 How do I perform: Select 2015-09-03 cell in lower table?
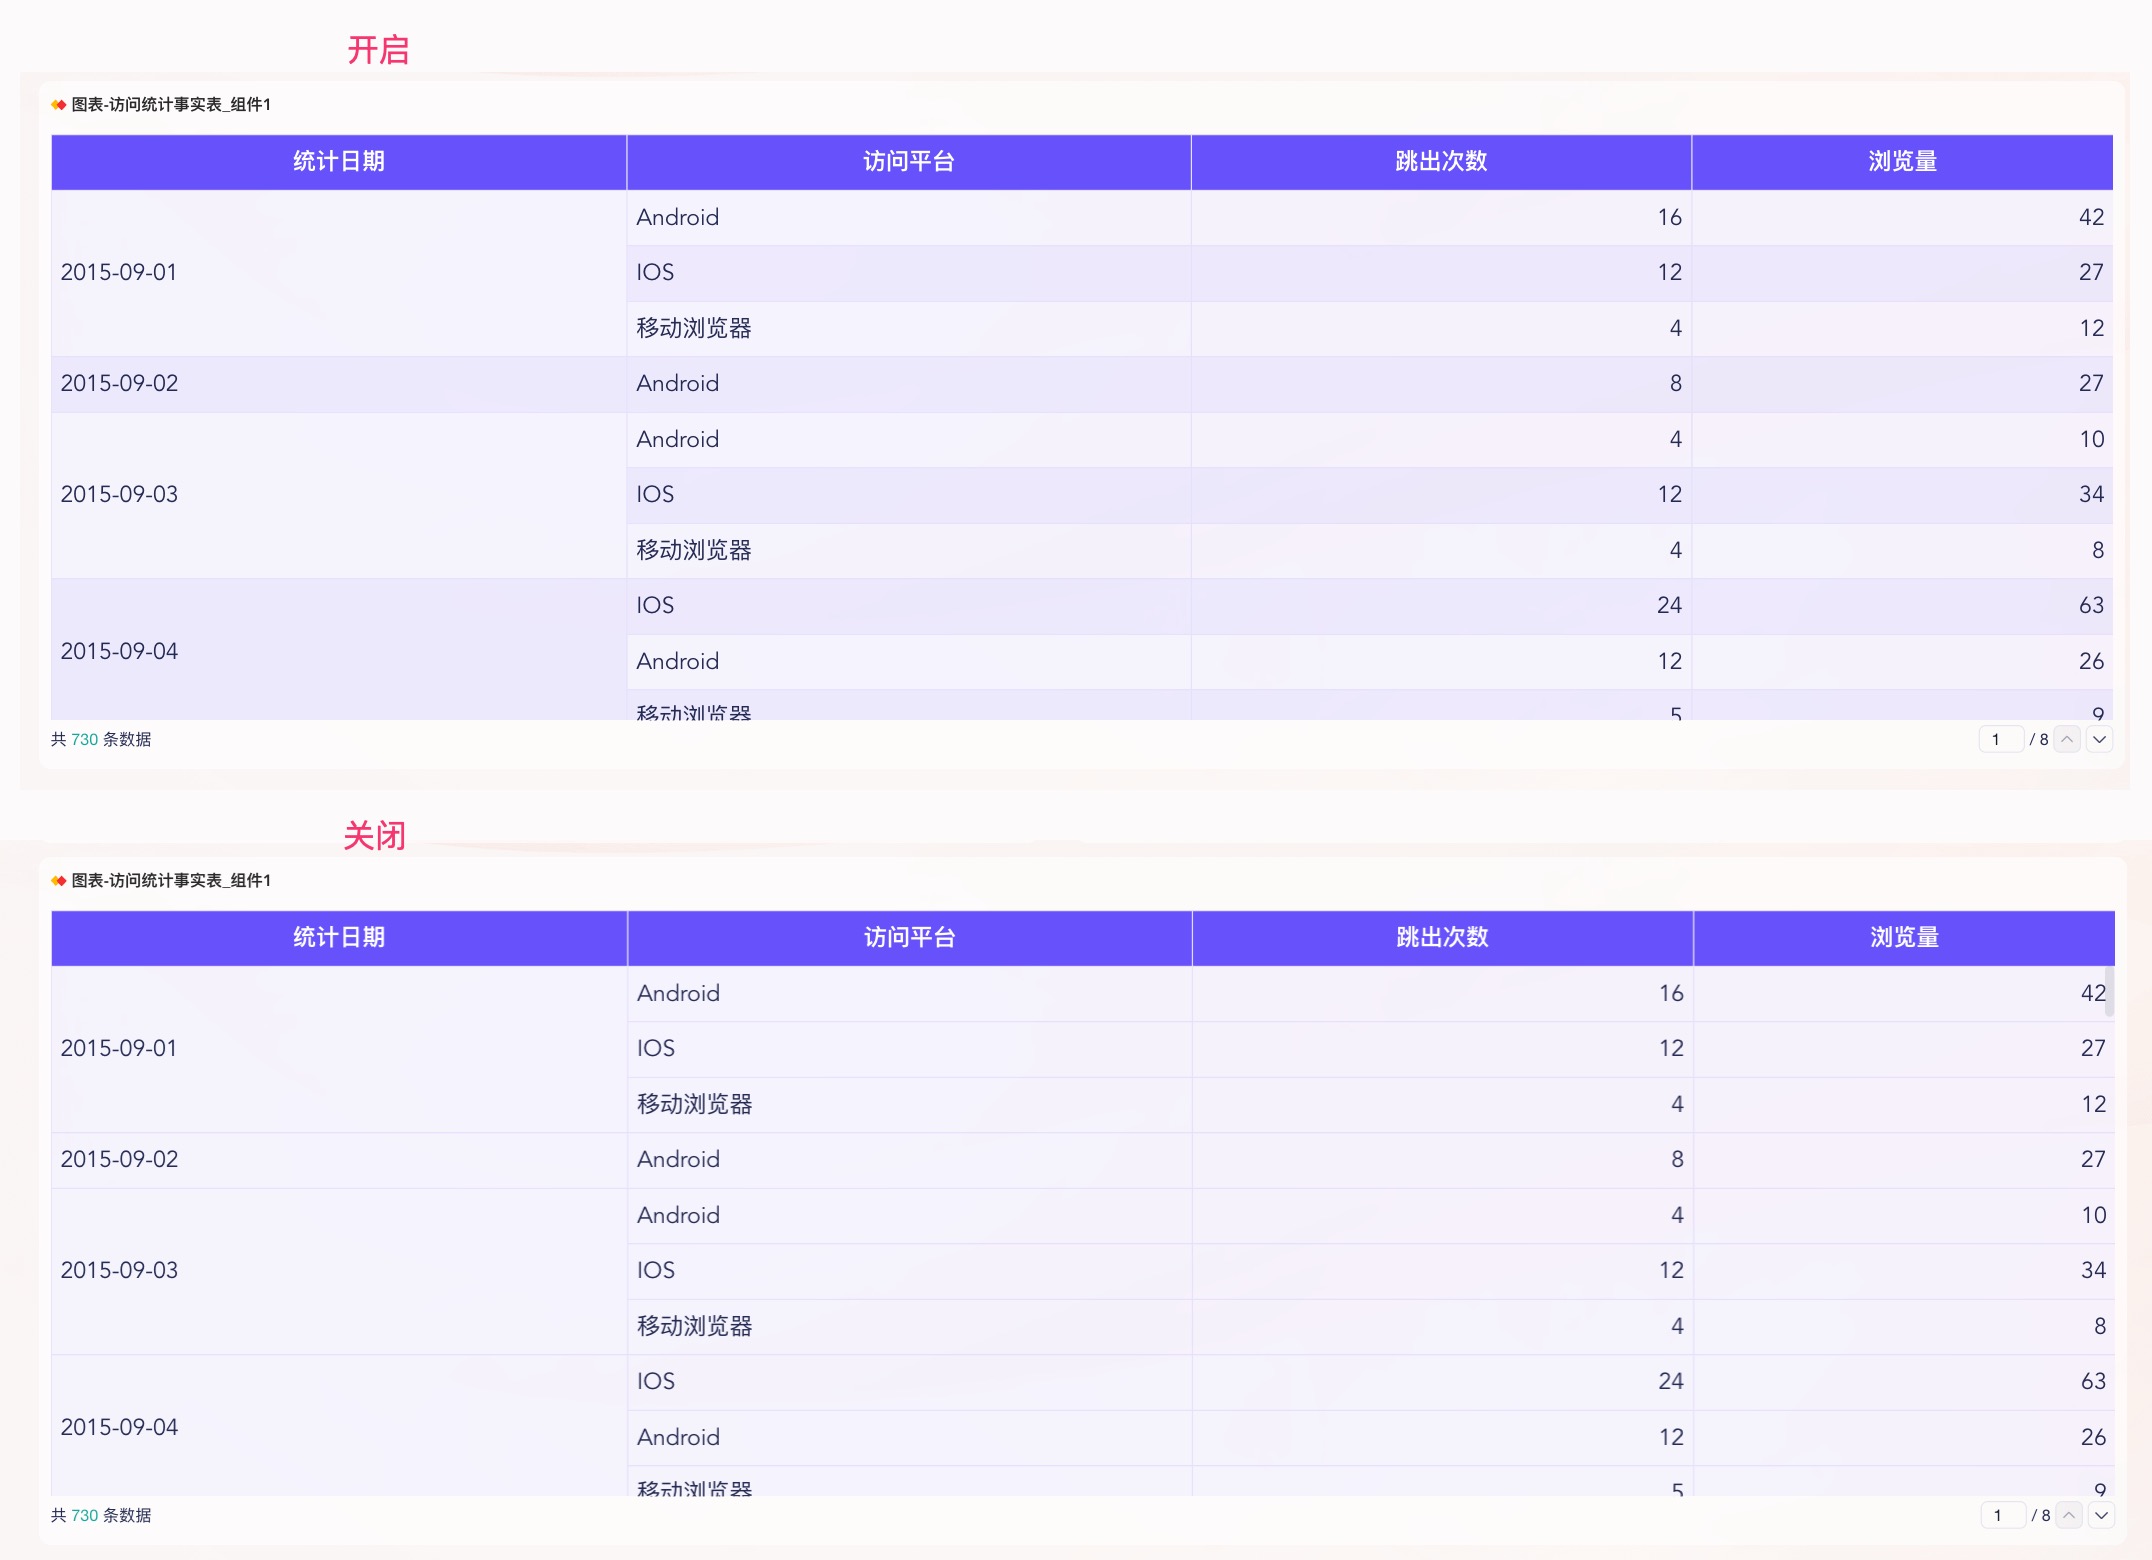(x=339, y=1271)
